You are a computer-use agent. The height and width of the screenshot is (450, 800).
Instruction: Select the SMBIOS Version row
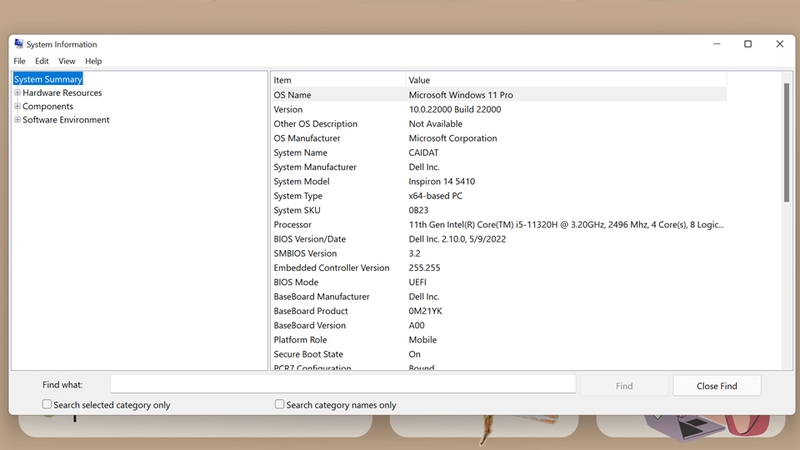(x=499, y=254)
